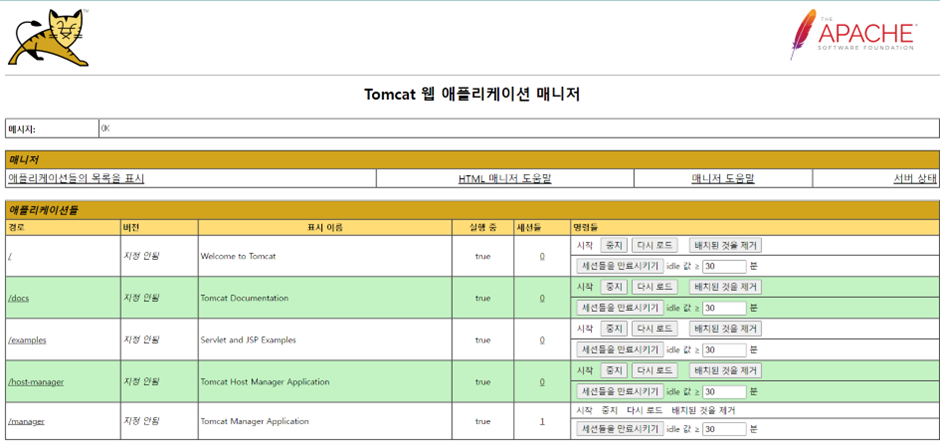This screenshot has height=448, width=940.
Task: Open 서버 상태 link
Action: [914, 178]
